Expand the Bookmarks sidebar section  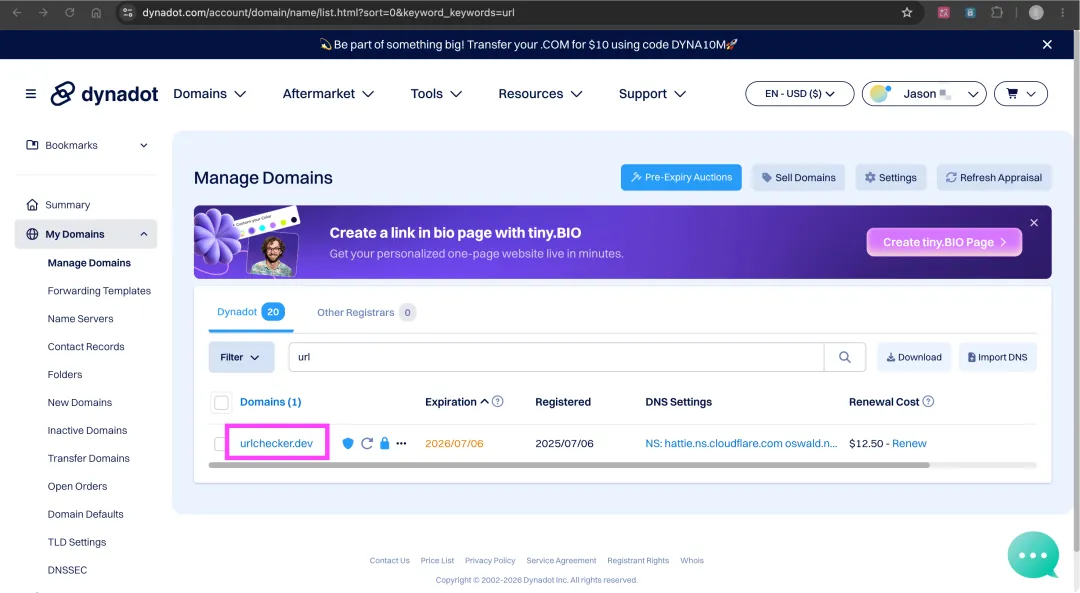tap(87, 145)
